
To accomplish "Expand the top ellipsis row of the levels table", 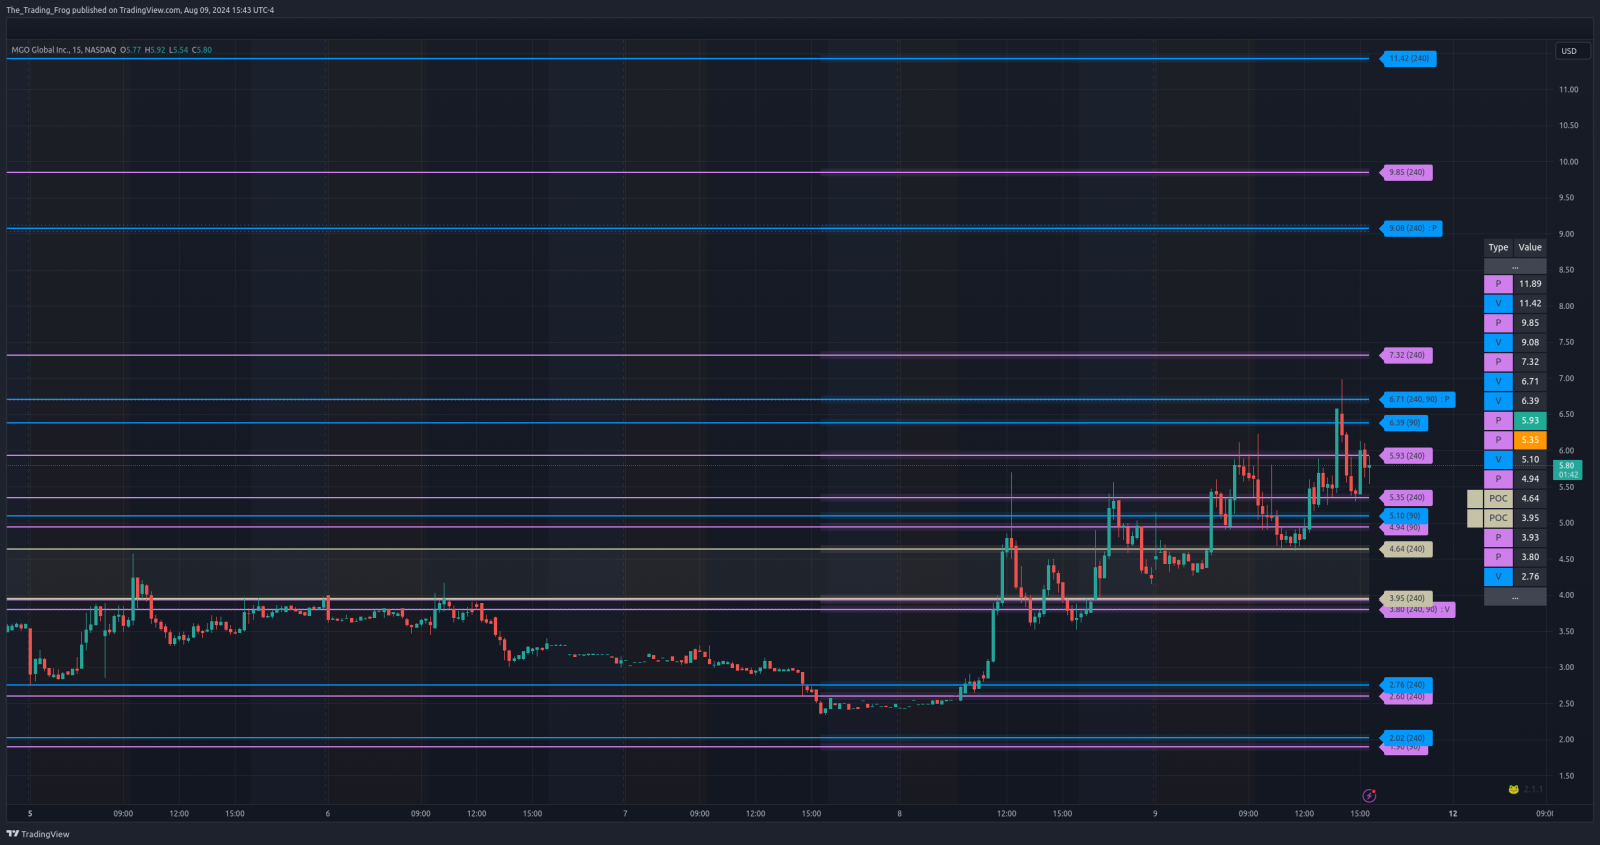I will click(1515, 267).
